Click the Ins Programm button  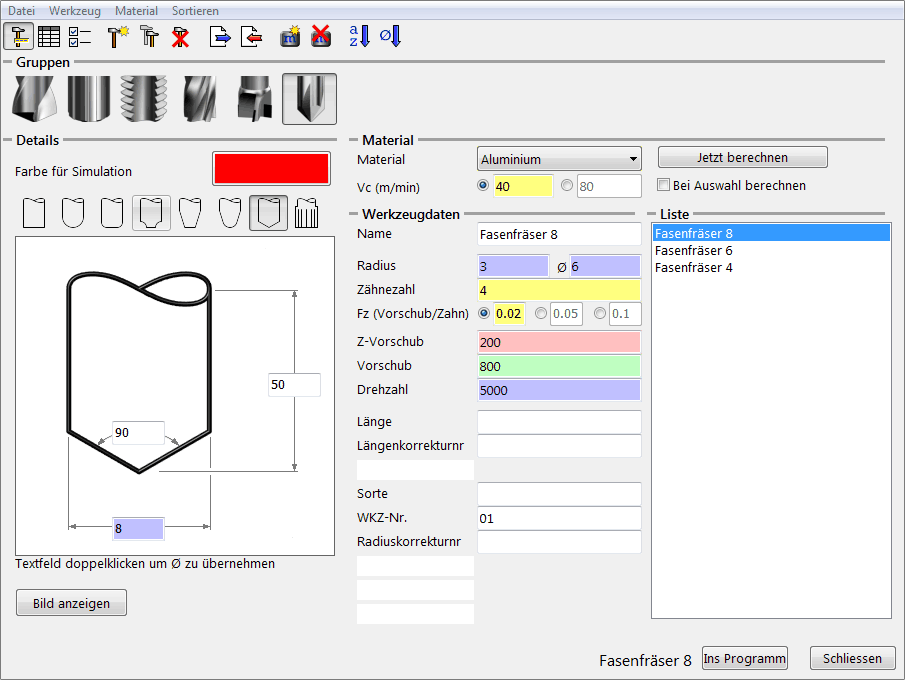[x=745, y=659]
